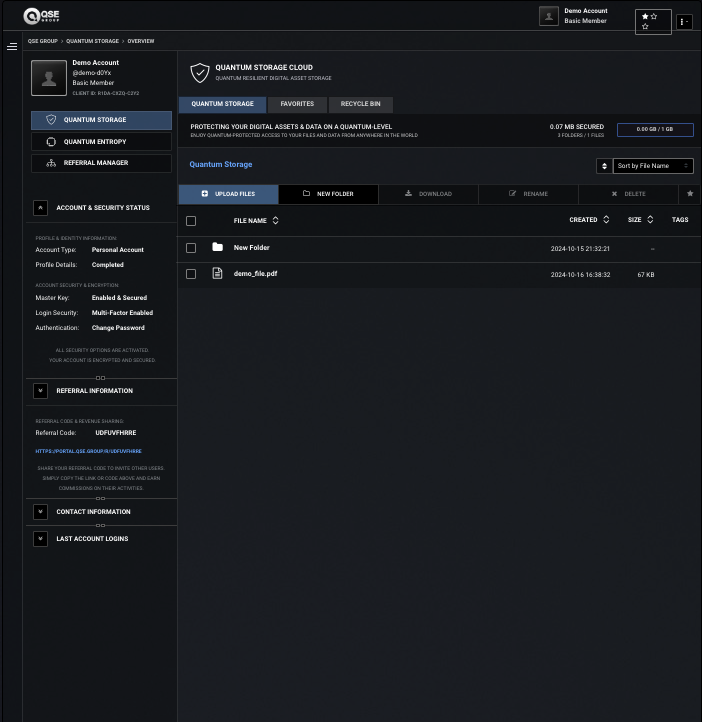Check the demo_file.pdf row checkbox
Image resolution: width=702 pixels, height=722 pixels.
(x=191, y=274)
